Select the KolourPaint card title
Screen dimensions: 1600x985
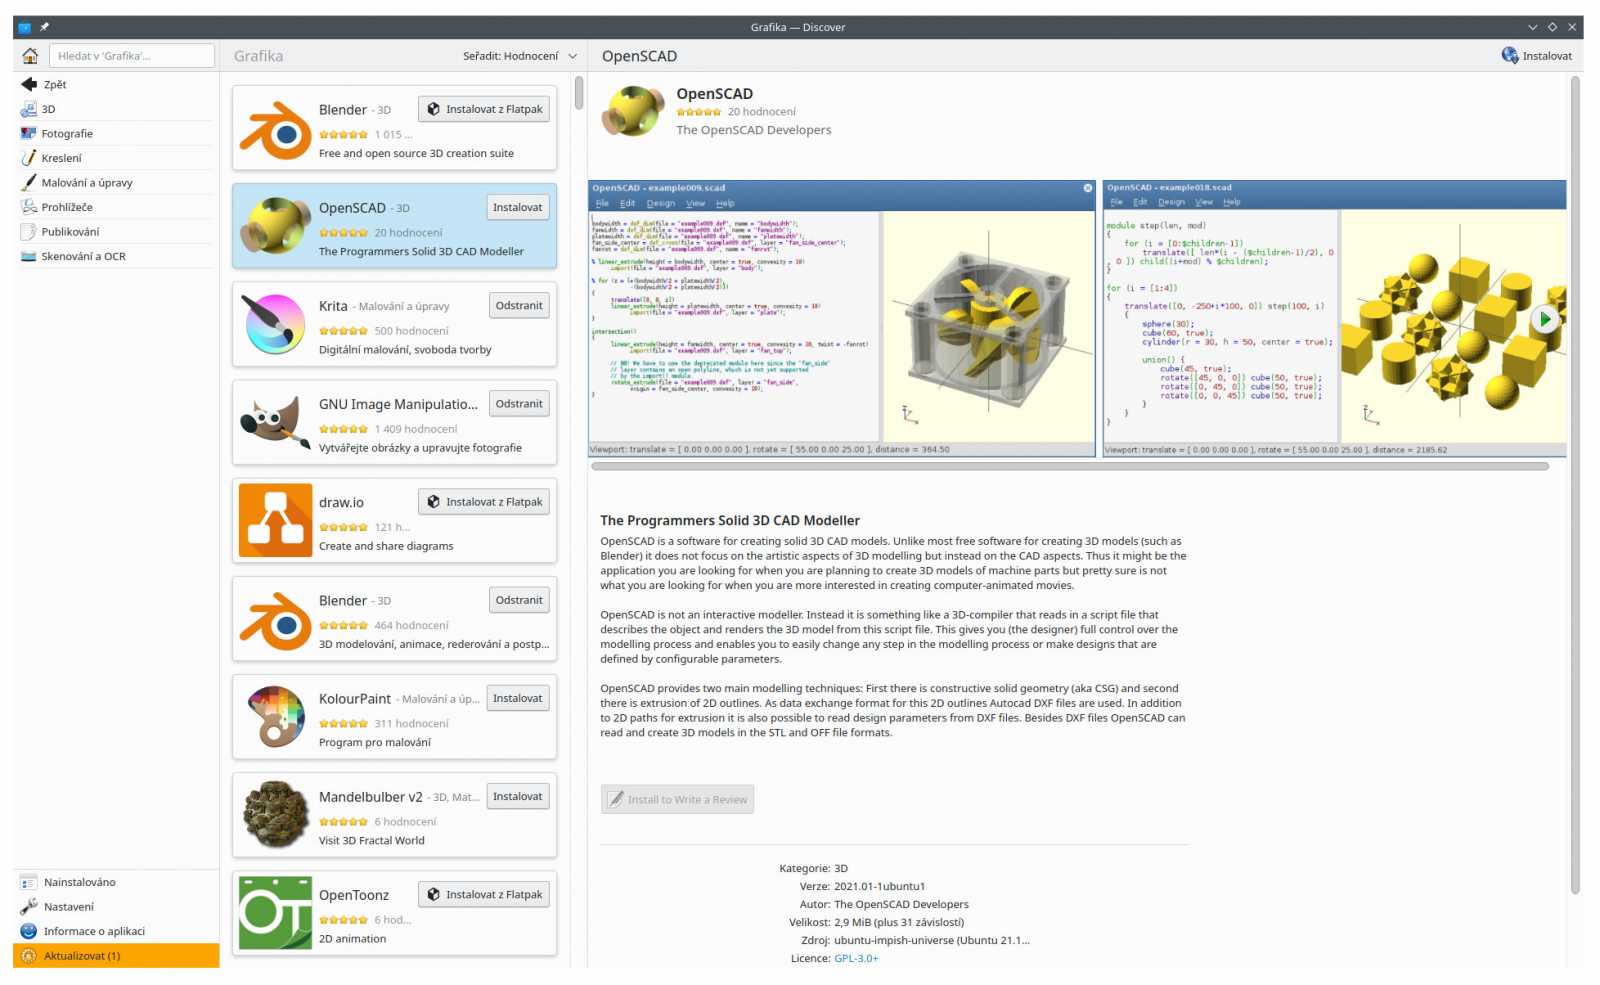[355, 699]
